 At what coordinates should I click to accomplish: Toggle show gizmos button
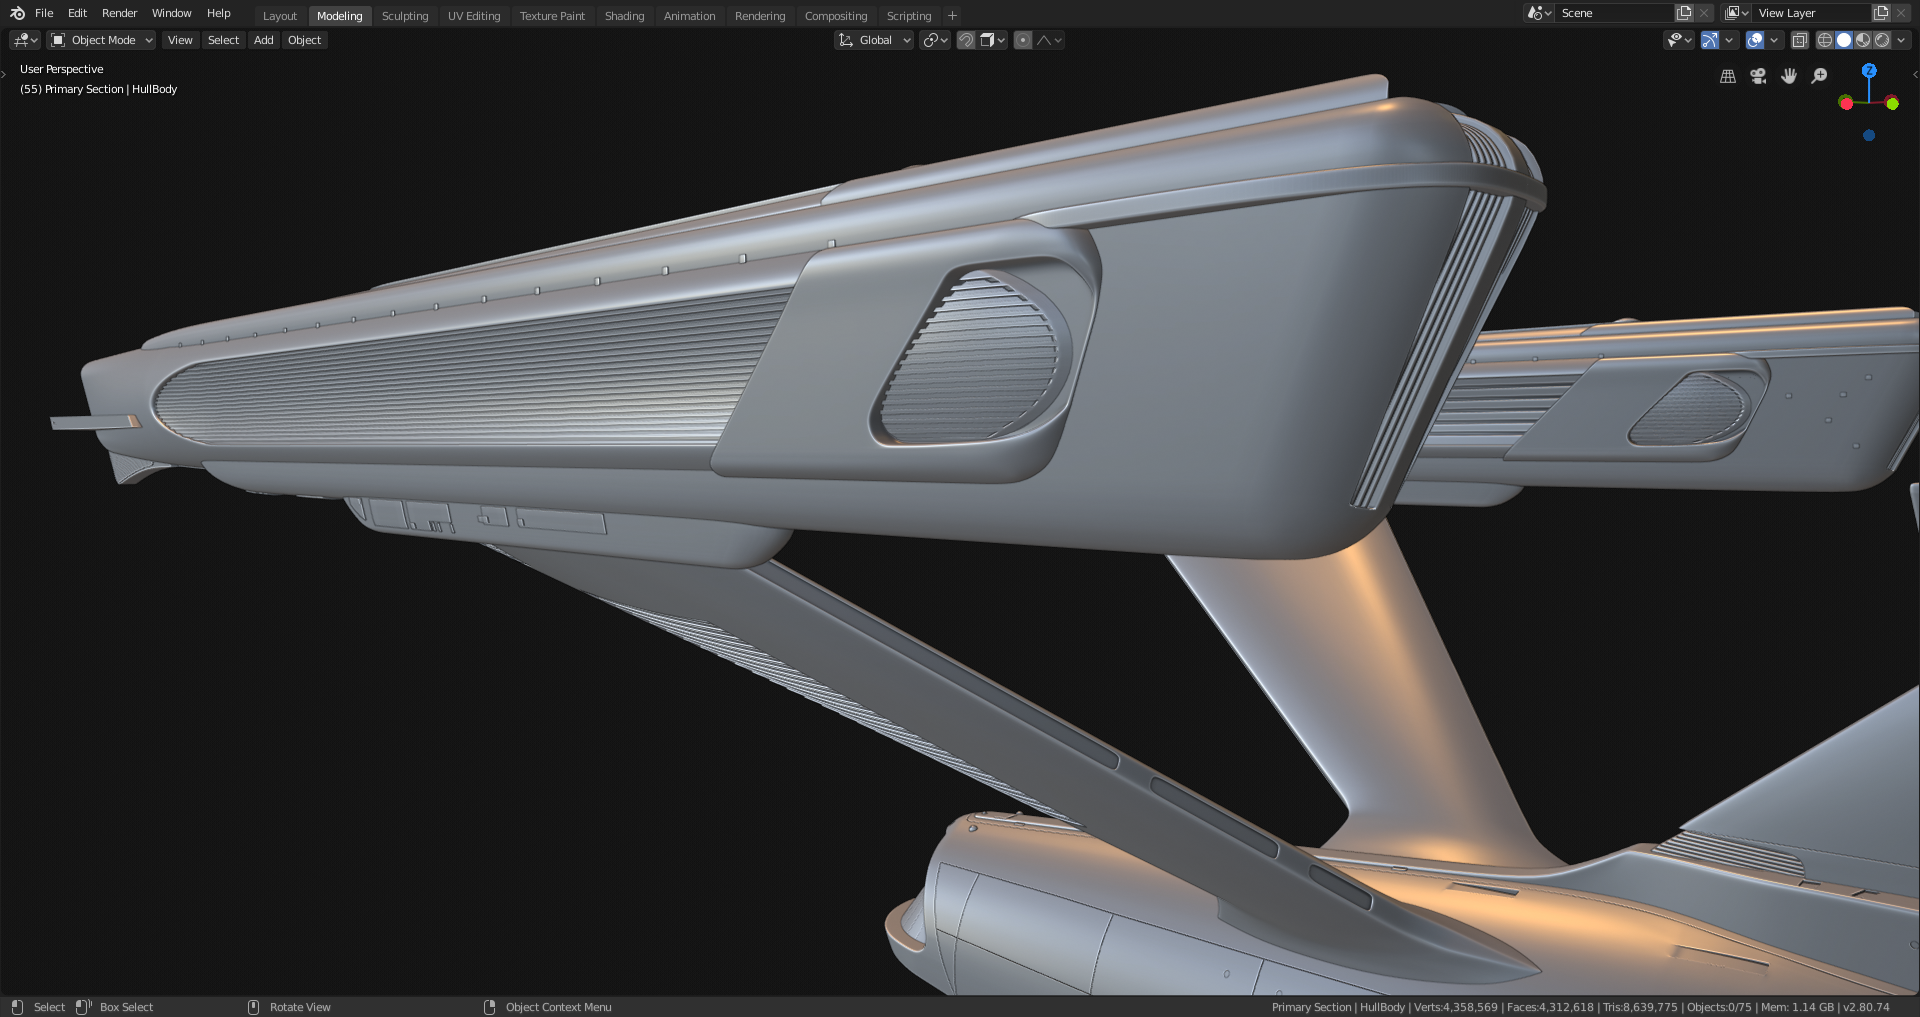coord(1710,40)
